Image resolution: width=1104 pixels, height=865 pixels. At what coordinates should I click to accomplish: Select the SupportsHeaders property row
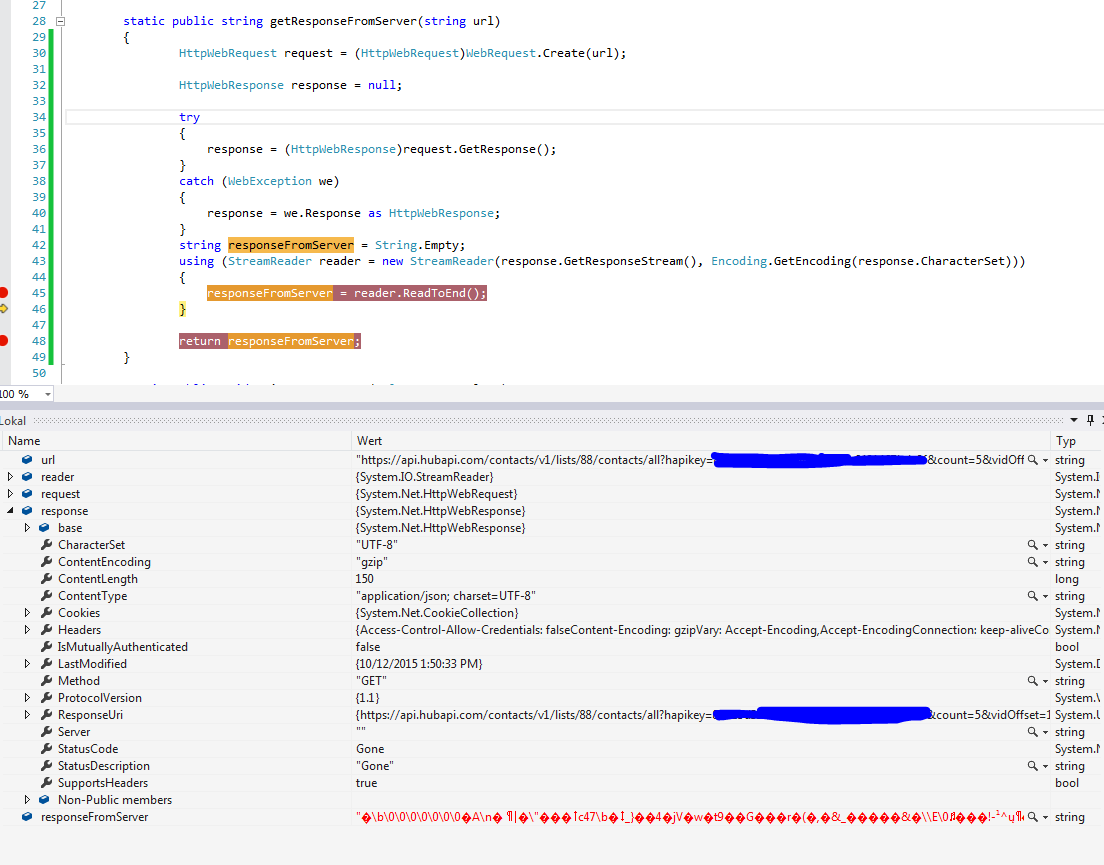tap(552, 783)
